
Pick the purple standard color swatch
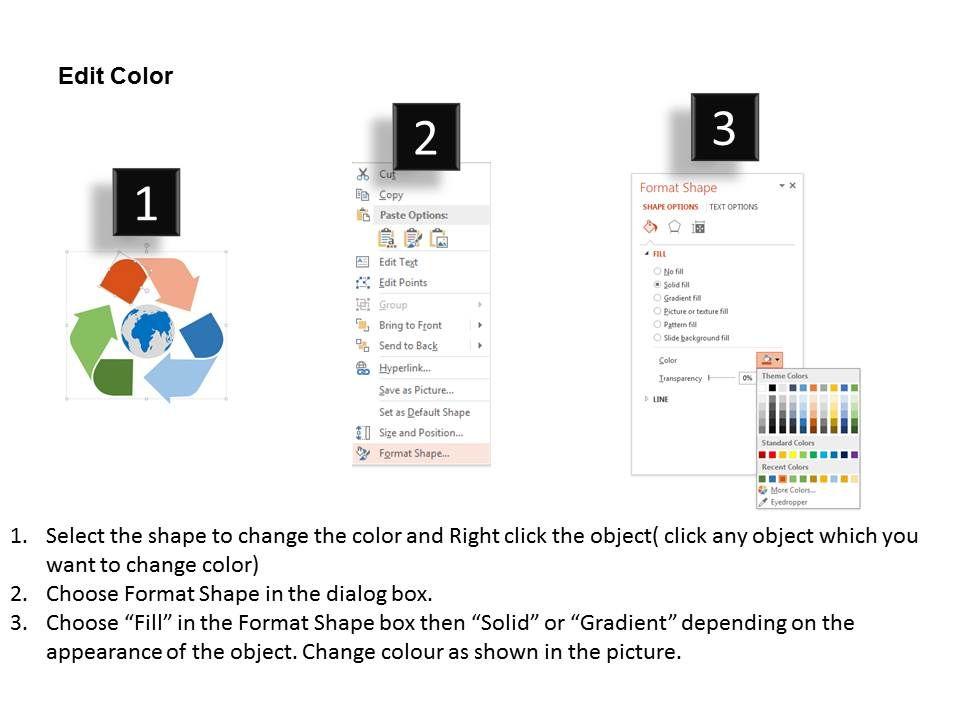pyautogui.click(x=855, y=455)
